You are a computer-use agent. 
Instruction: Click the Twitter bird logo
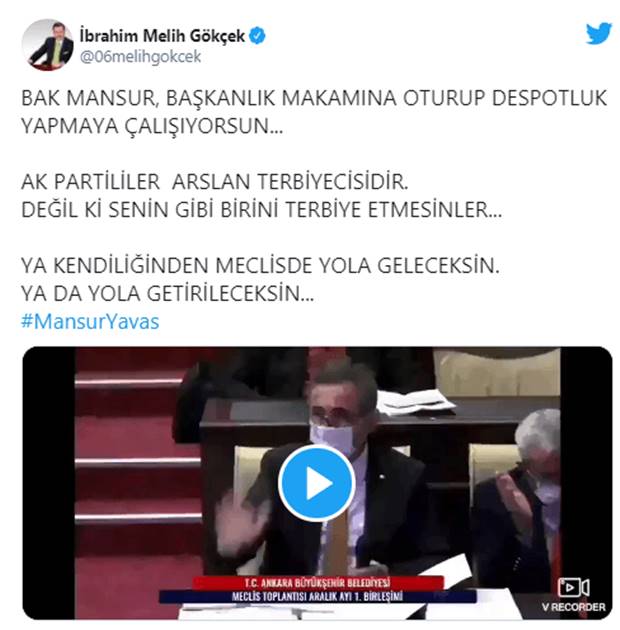[598, 34]
